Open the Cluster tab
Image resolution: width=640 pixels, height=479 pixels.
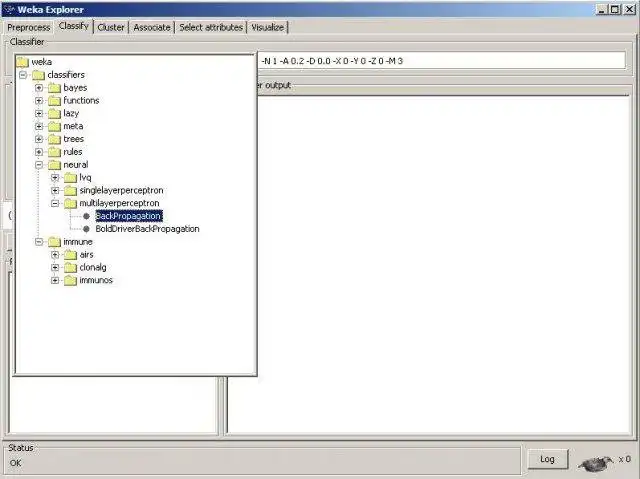tap(111, 27)
